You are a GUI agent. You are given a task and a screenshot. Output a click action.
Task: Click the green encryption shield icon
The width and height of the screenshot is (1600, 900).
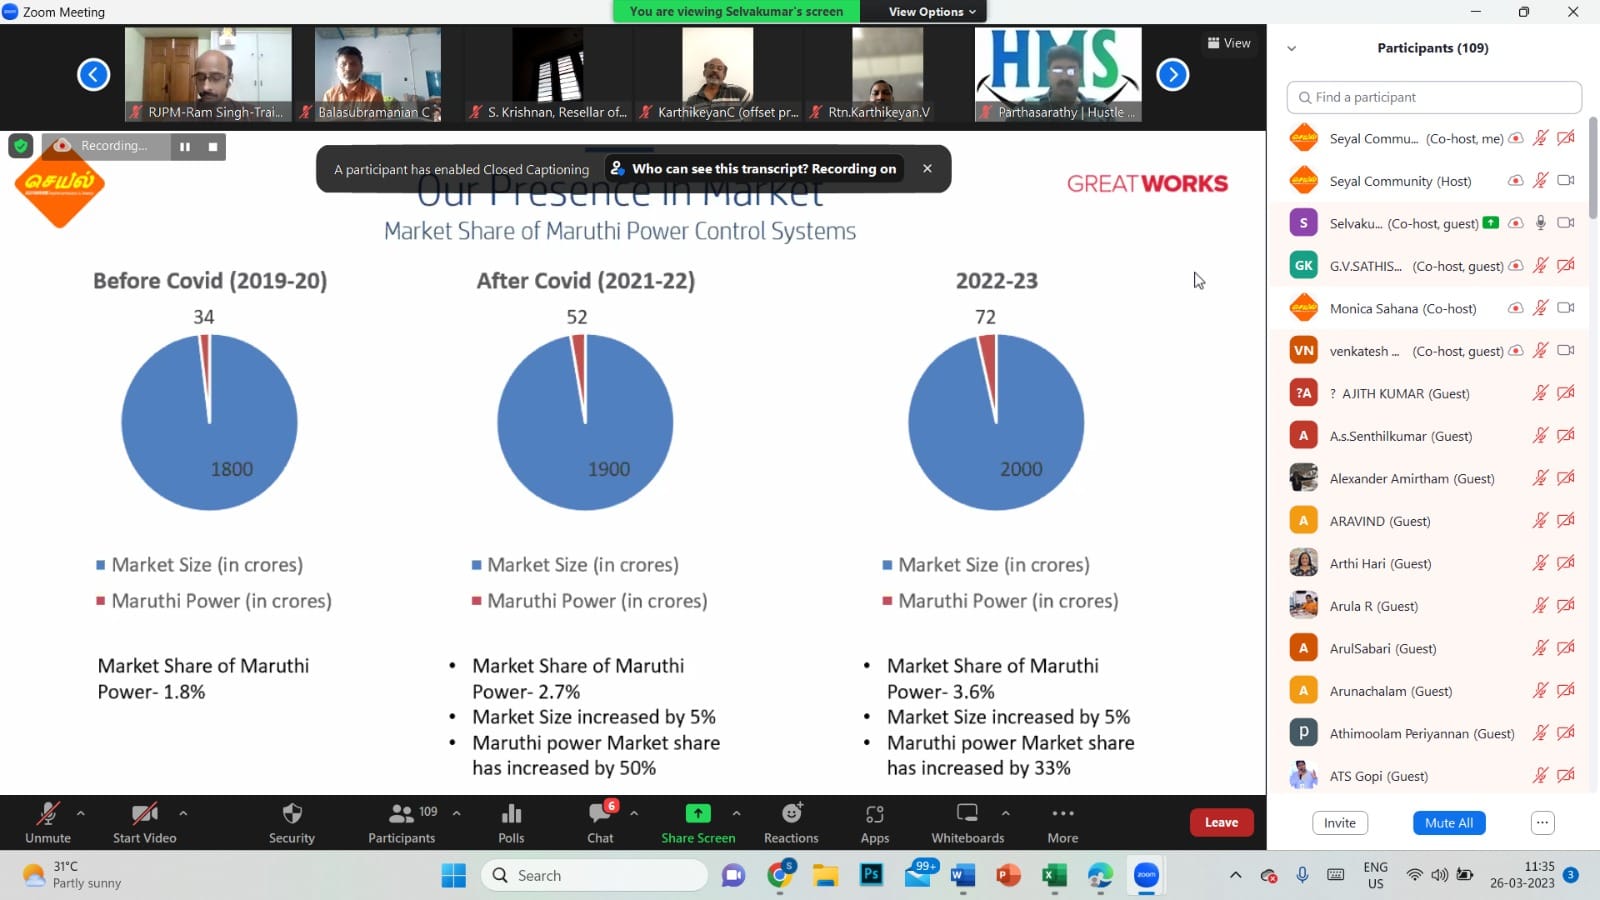tap(20, 146)
